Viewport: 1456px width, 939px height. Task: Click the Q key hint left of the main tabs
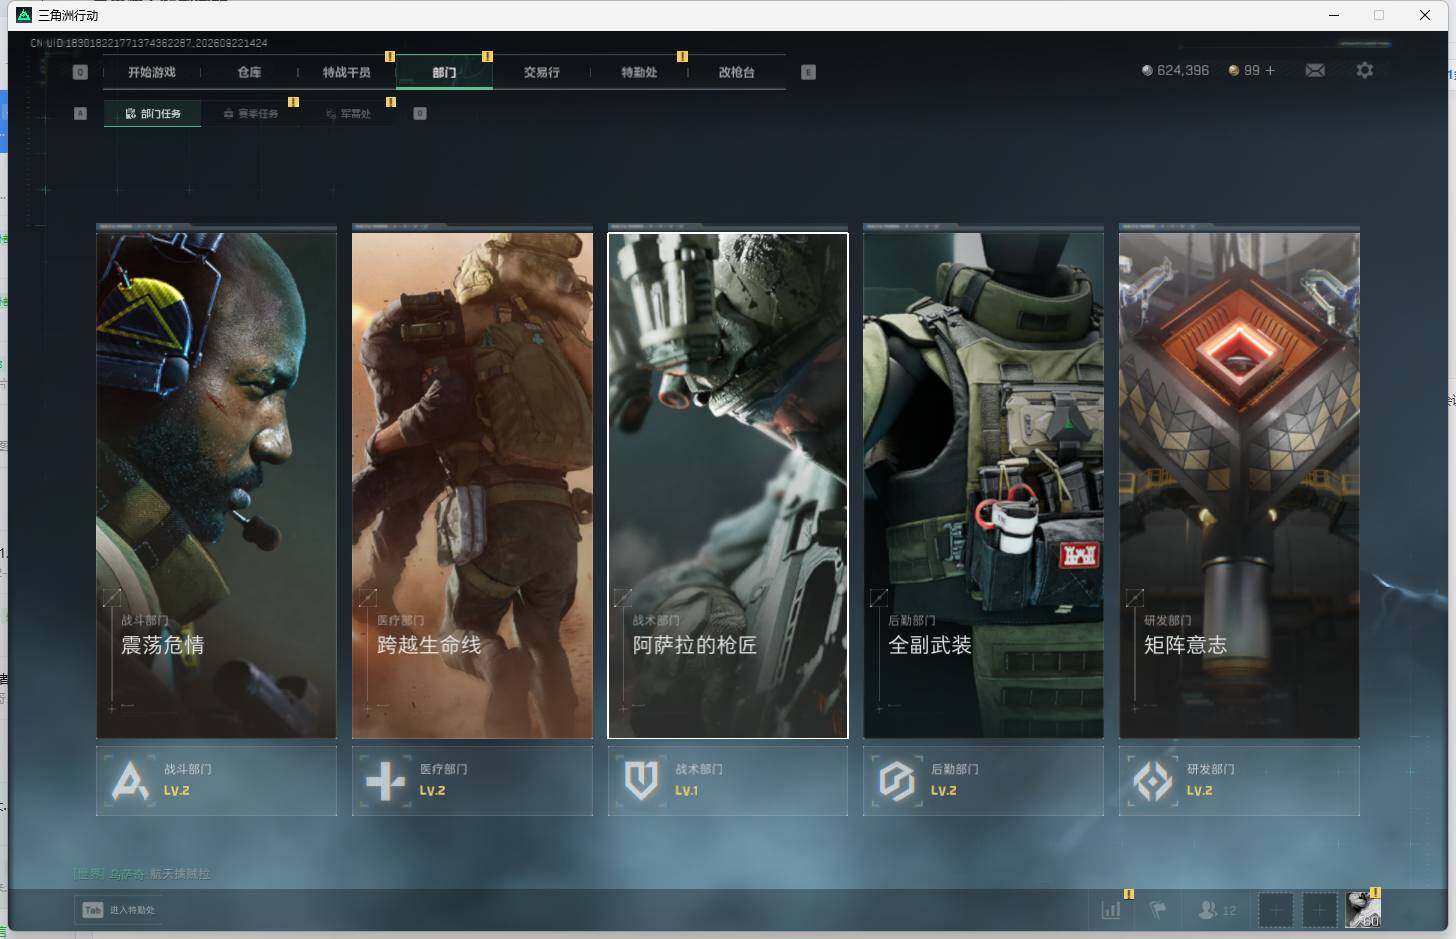80,72
